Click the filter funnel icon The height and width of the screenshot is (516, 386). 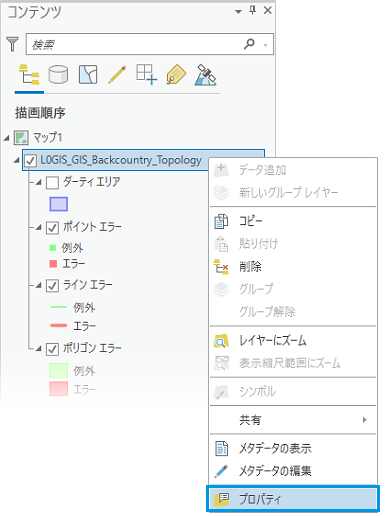12,44
